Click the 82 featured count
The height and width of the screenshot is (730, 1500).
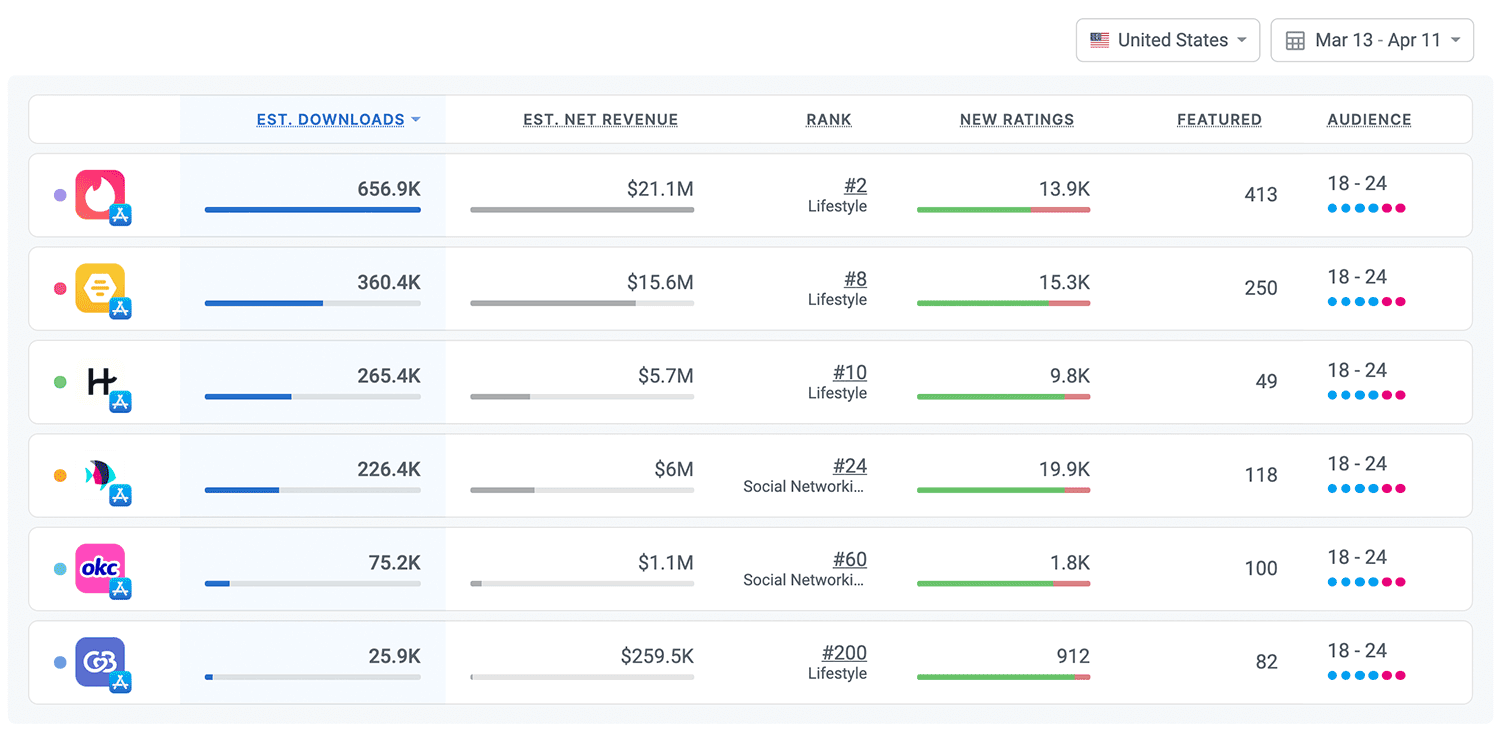tap(1266, 662)
